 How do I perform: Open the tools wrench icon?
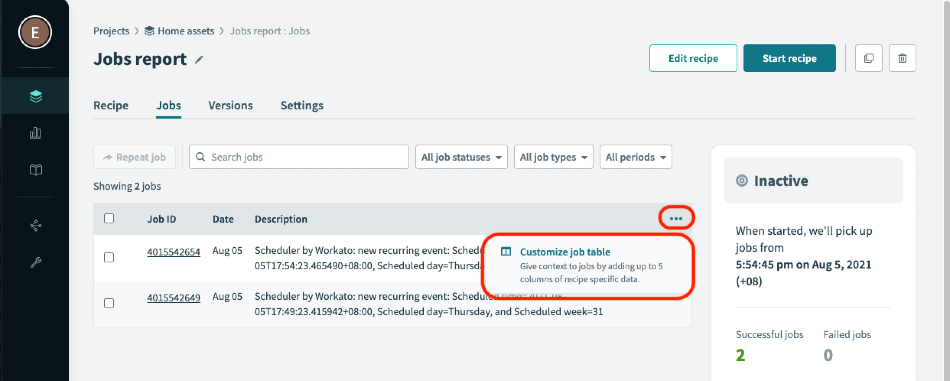pyautogui.click(x=36, y=262)
